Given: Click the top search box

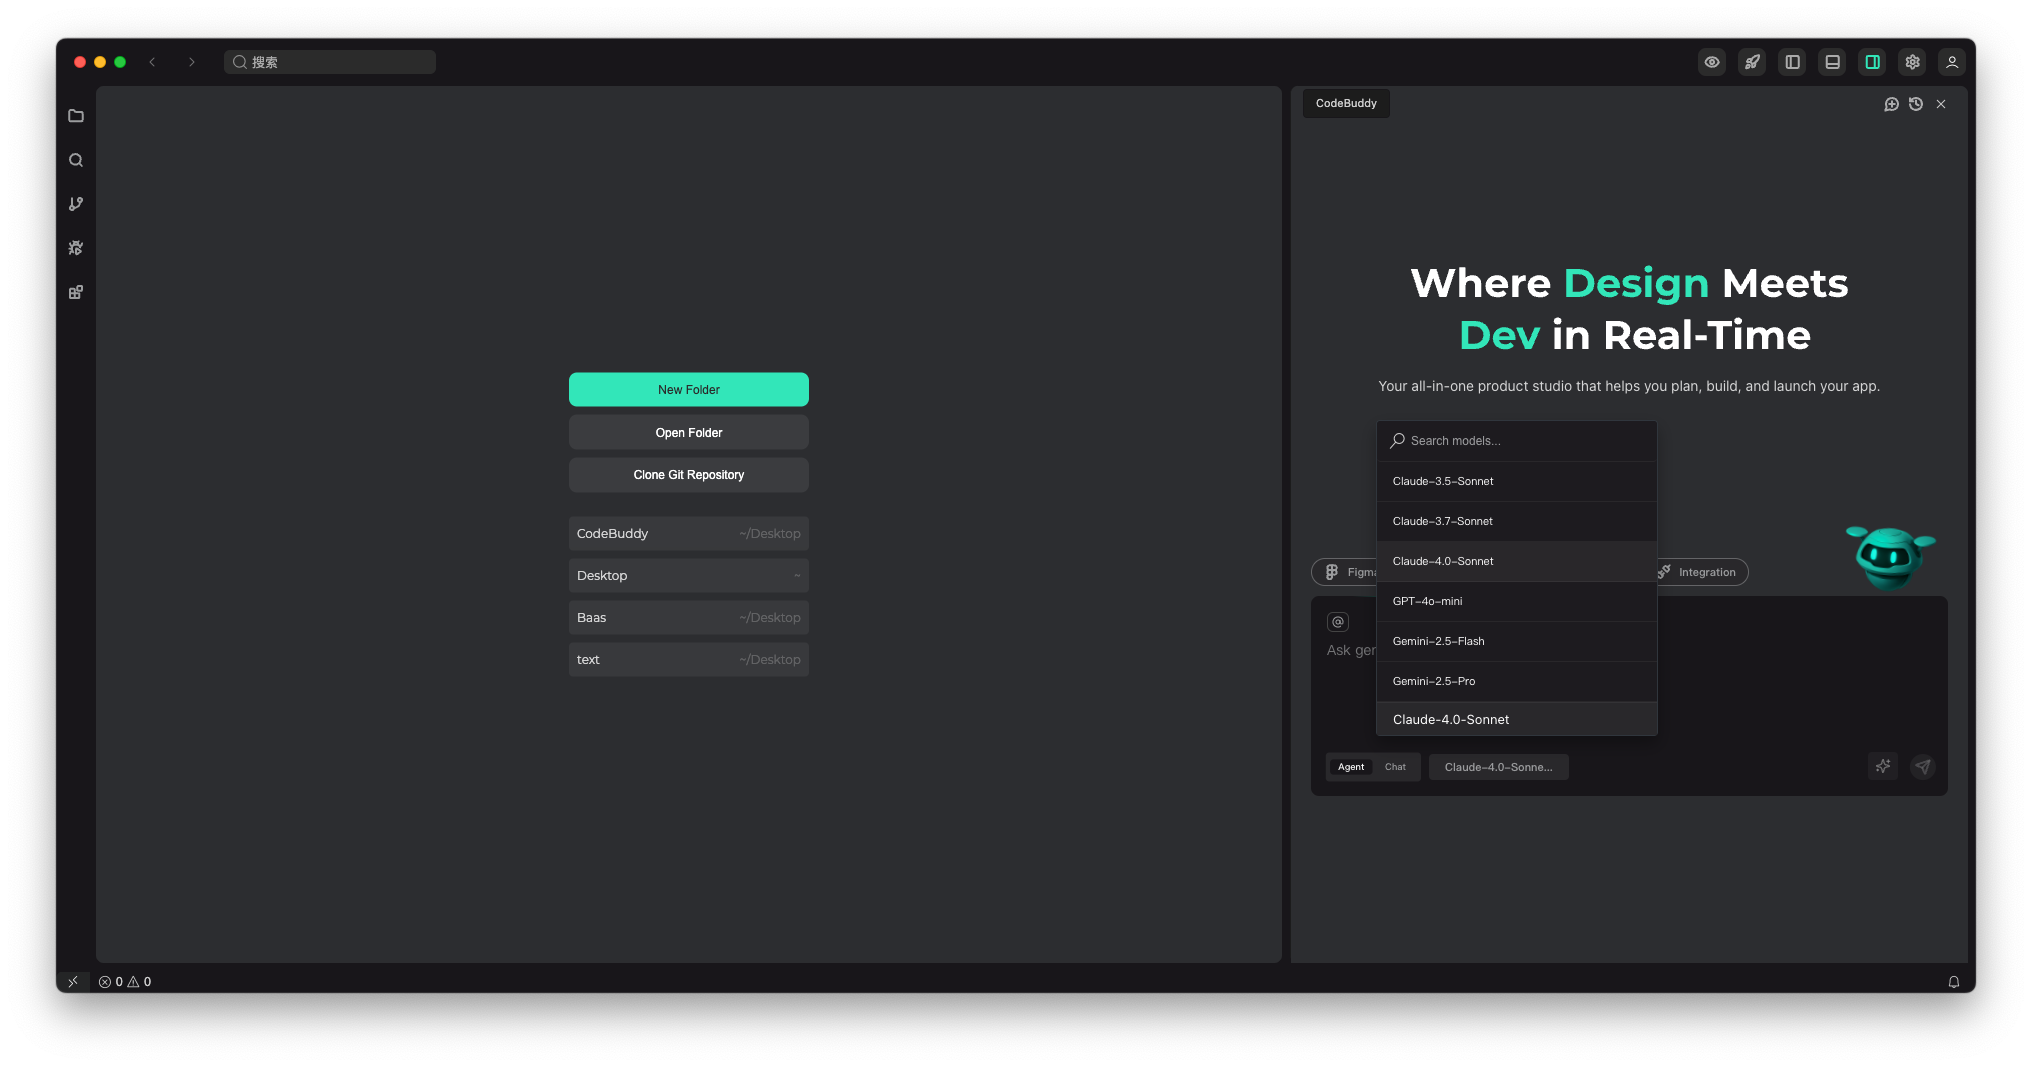Looking at the screenshot, I should pyautogui.click(x=330, y=62).
